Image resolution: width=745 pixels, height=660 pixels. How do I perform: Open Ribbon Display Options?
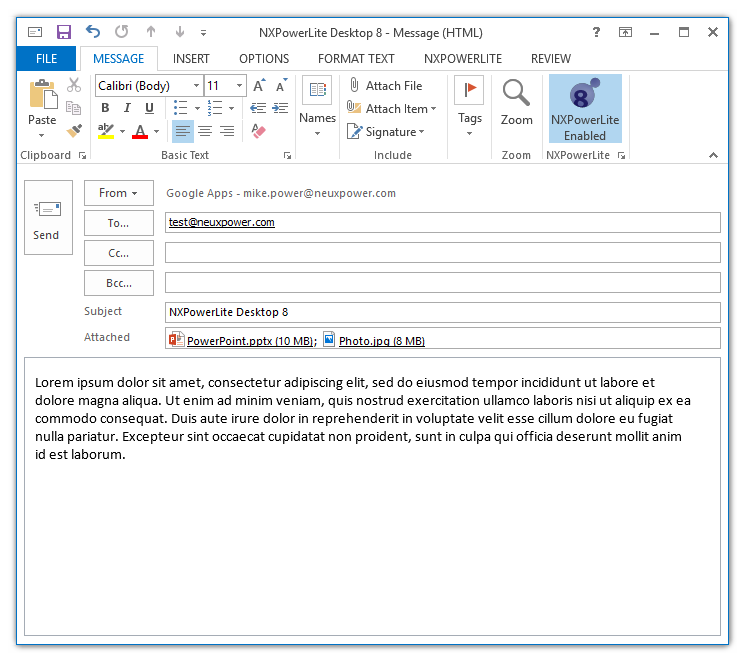click(625, 32)
